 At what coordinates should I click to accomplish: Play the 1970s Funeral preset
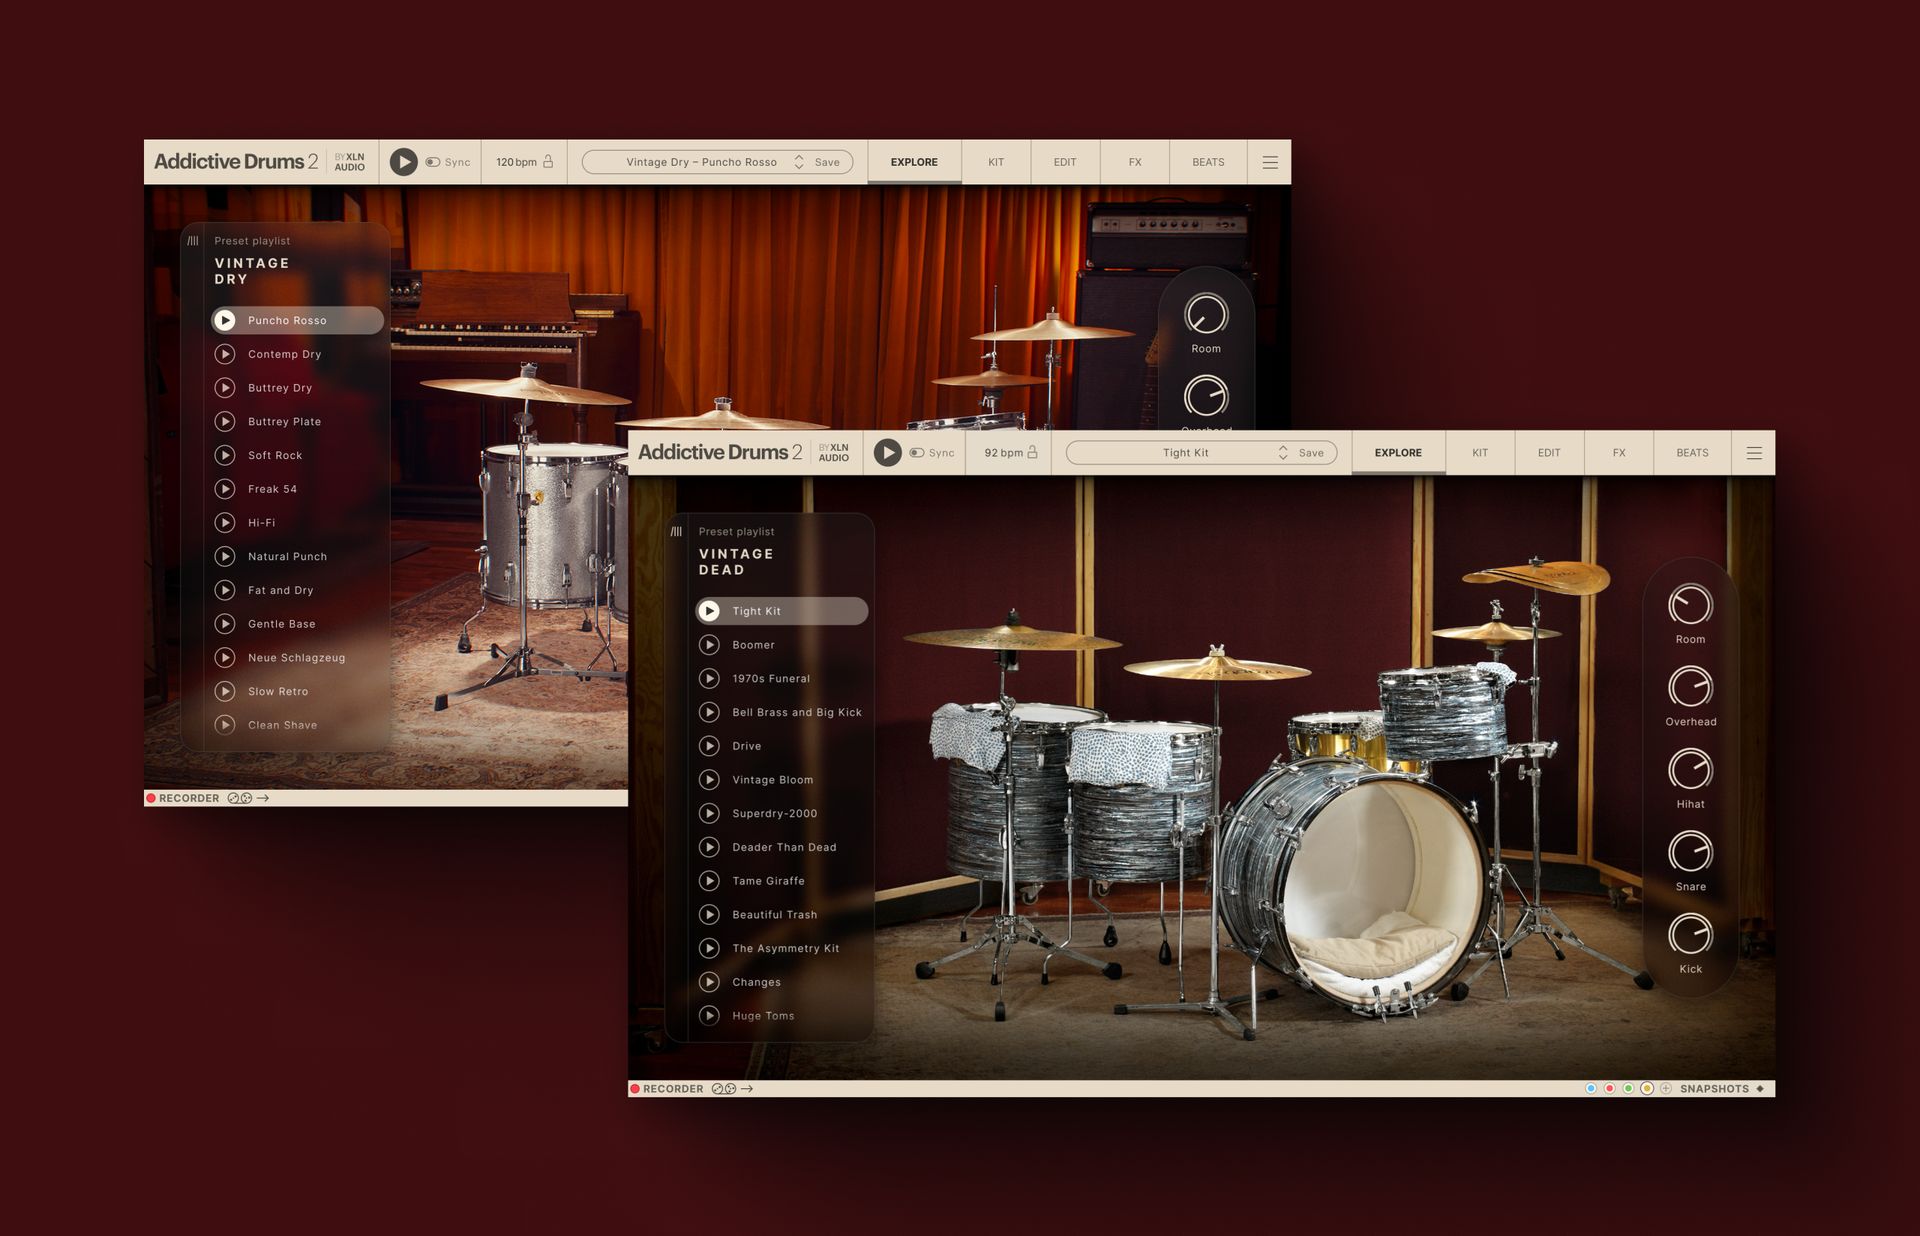pos(709,679)
